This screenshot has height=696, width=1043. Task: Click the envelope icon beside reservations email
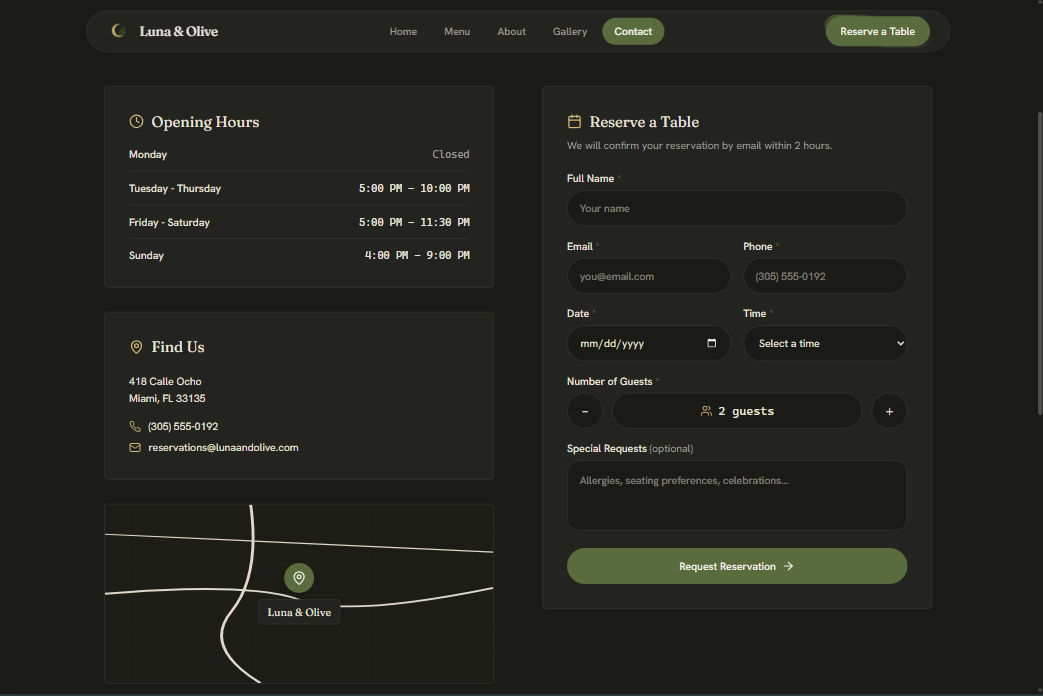pos(135,448)
